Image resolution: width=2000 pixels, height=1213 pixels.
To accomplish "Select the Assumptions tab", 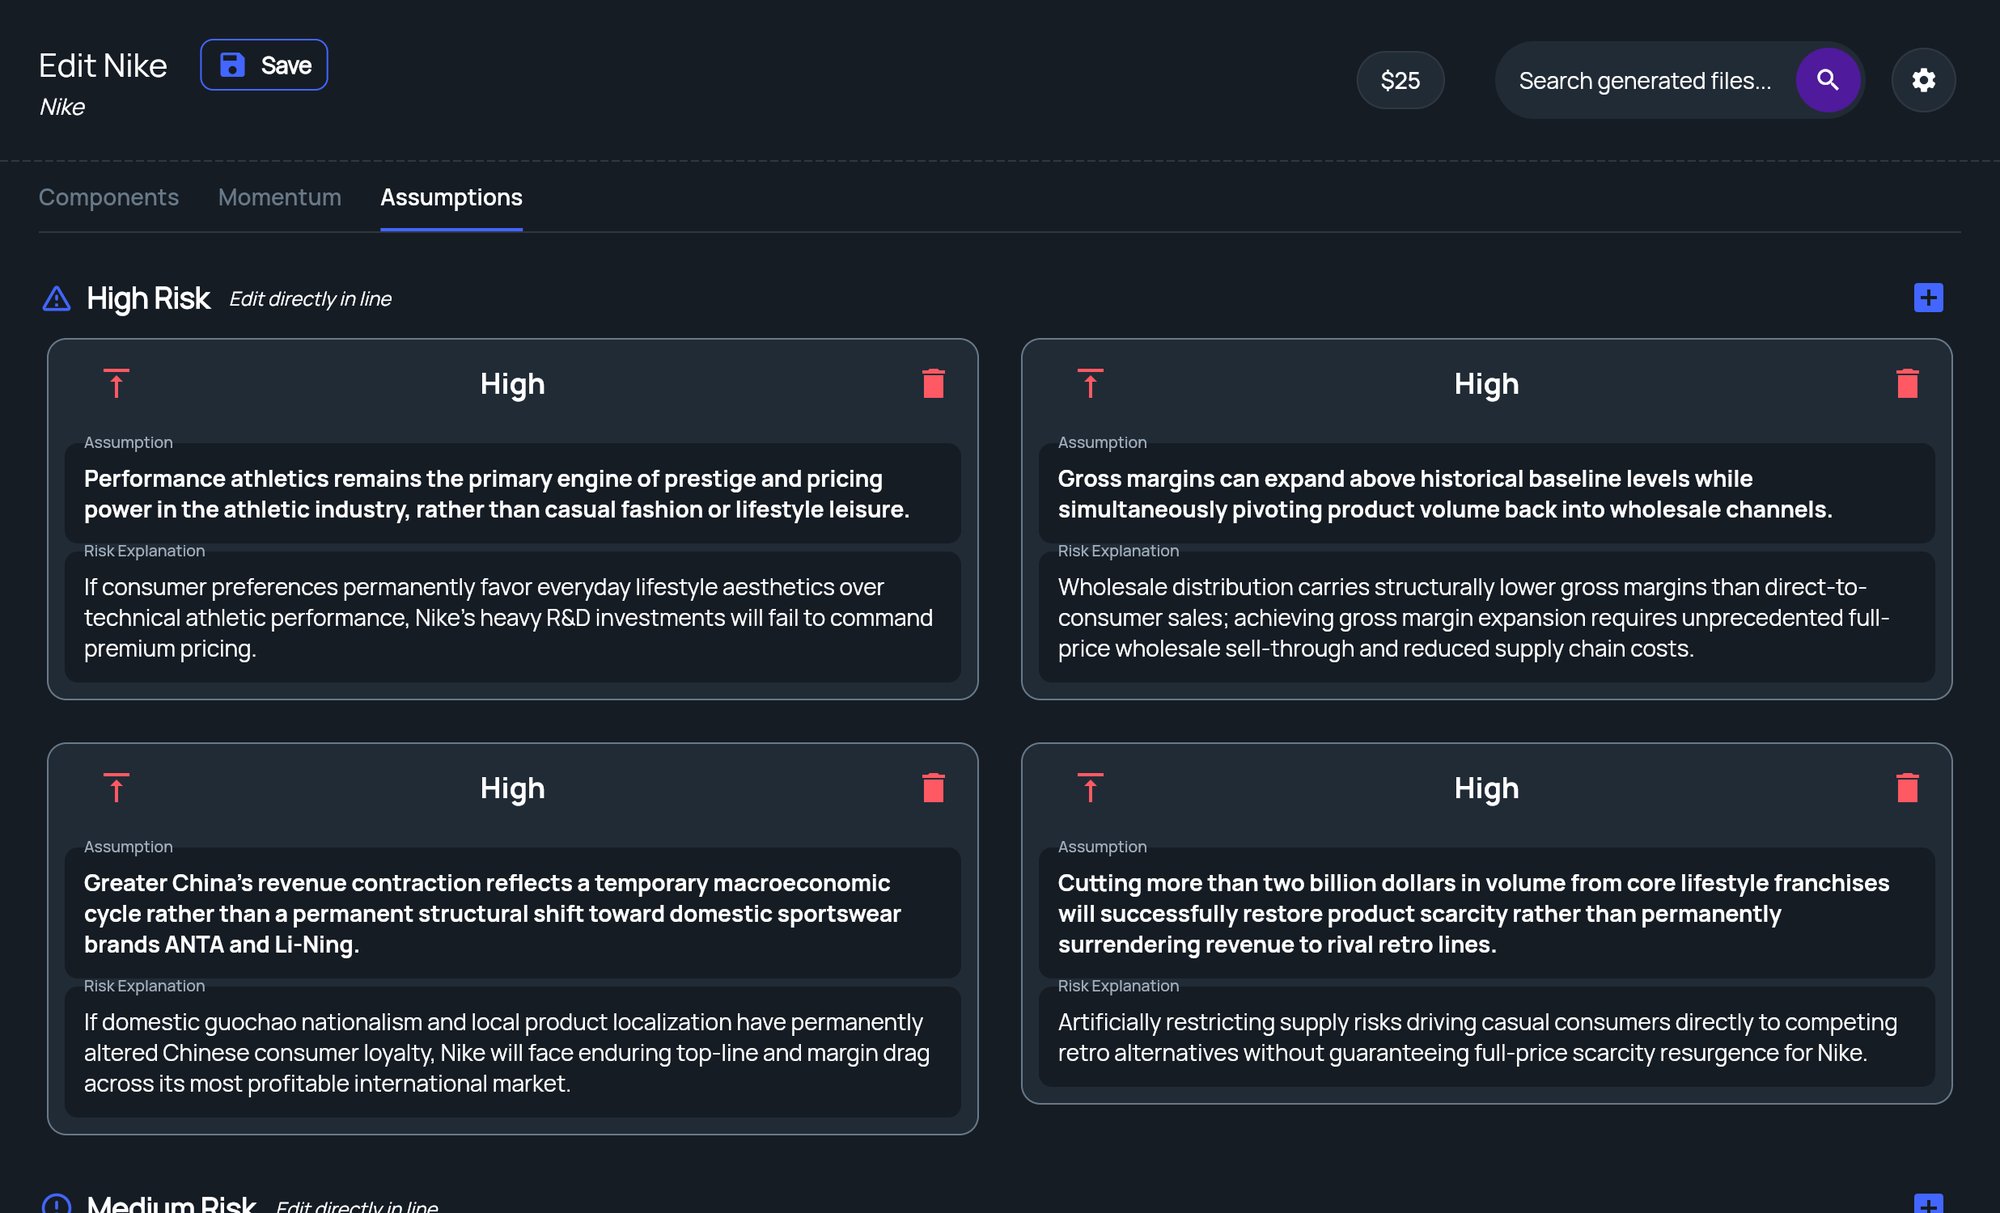I will point(451,198).
